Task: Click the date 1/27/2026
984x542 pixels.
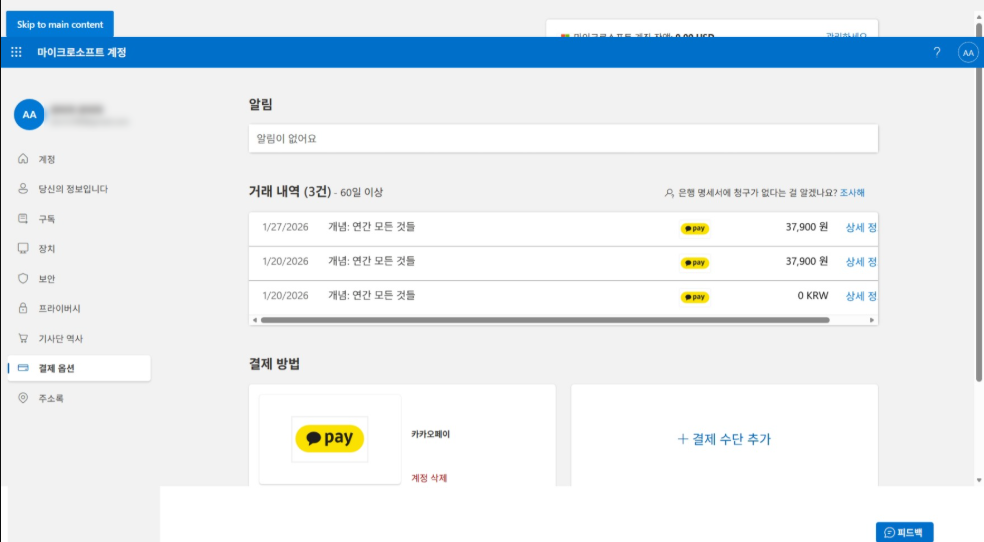Action: pyautogui.click(x=286, y=227)
